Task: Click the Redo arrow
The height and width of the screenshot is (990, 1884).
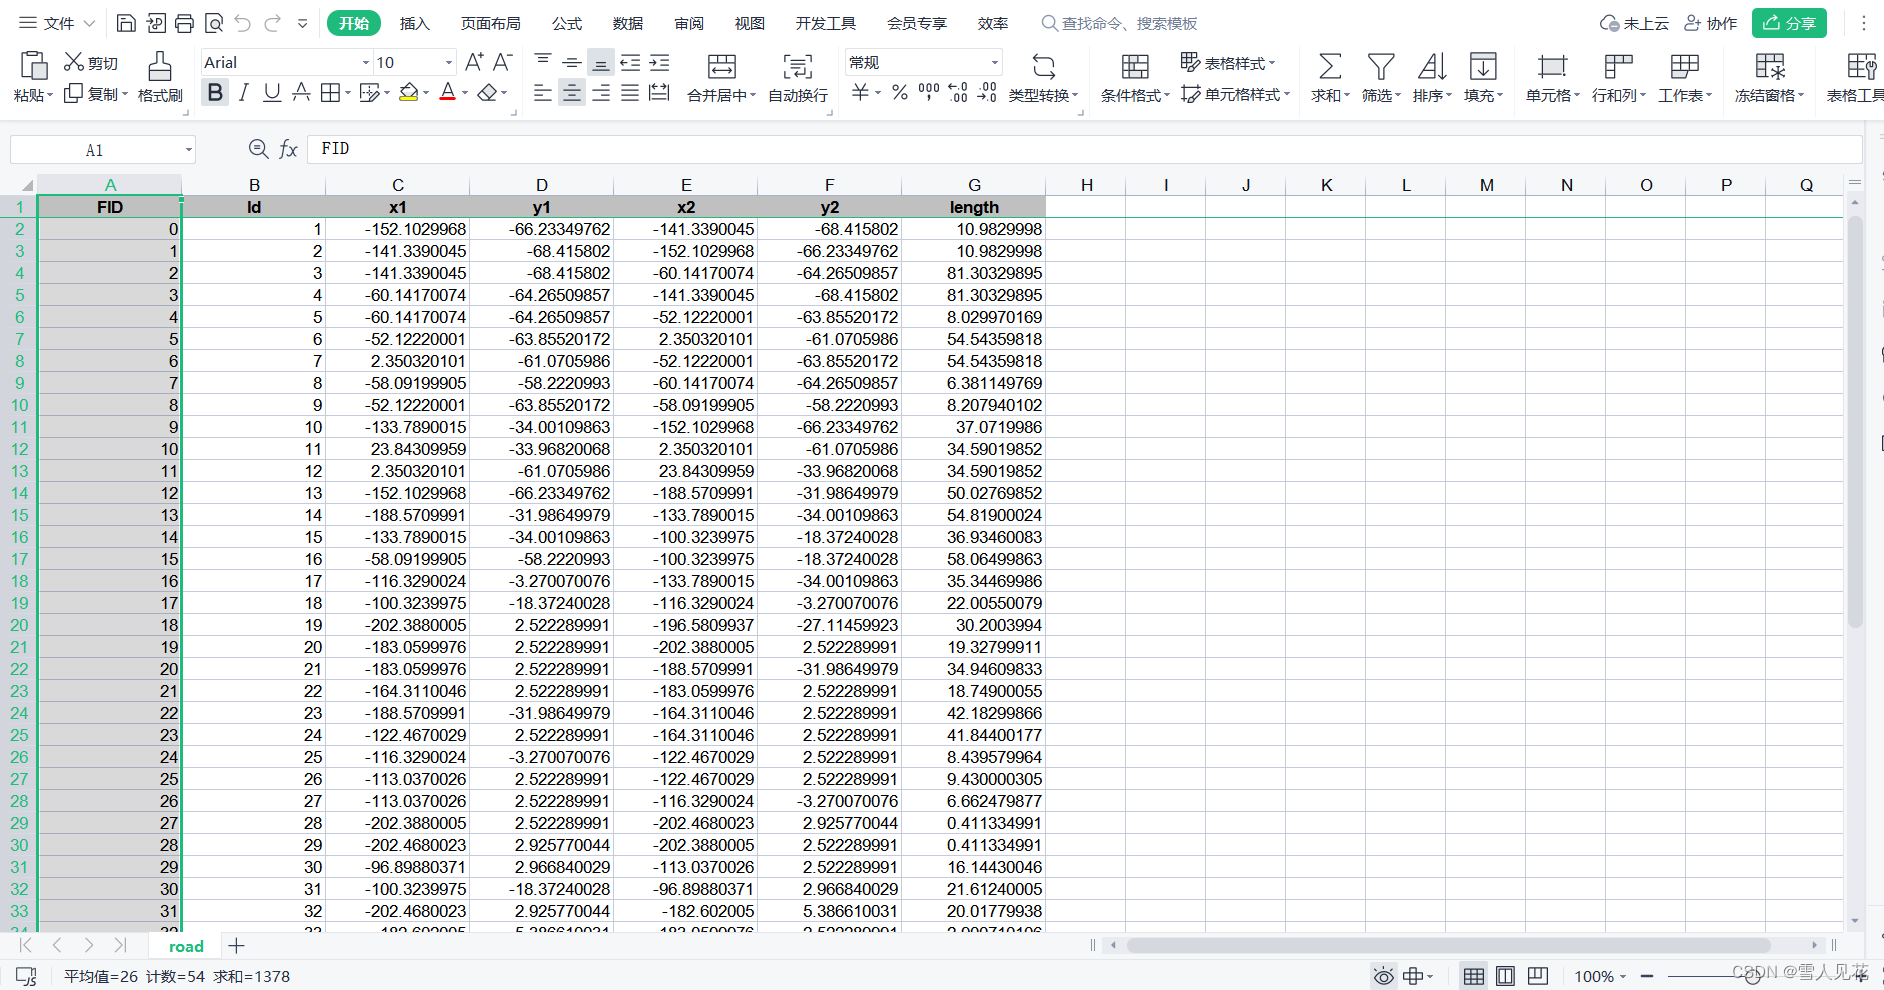Action: (x=272, y=23)
